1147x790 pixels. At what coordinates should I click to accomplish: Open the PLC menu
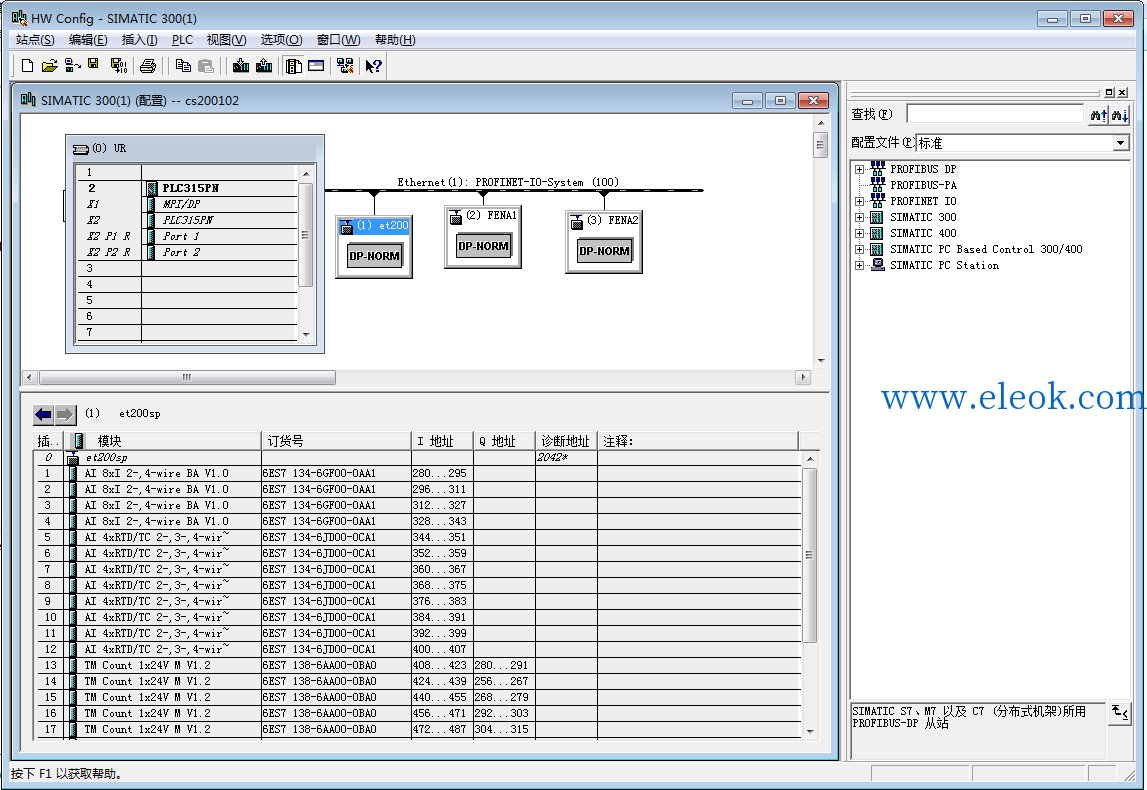pyautogui.click(x=182, y=40)
